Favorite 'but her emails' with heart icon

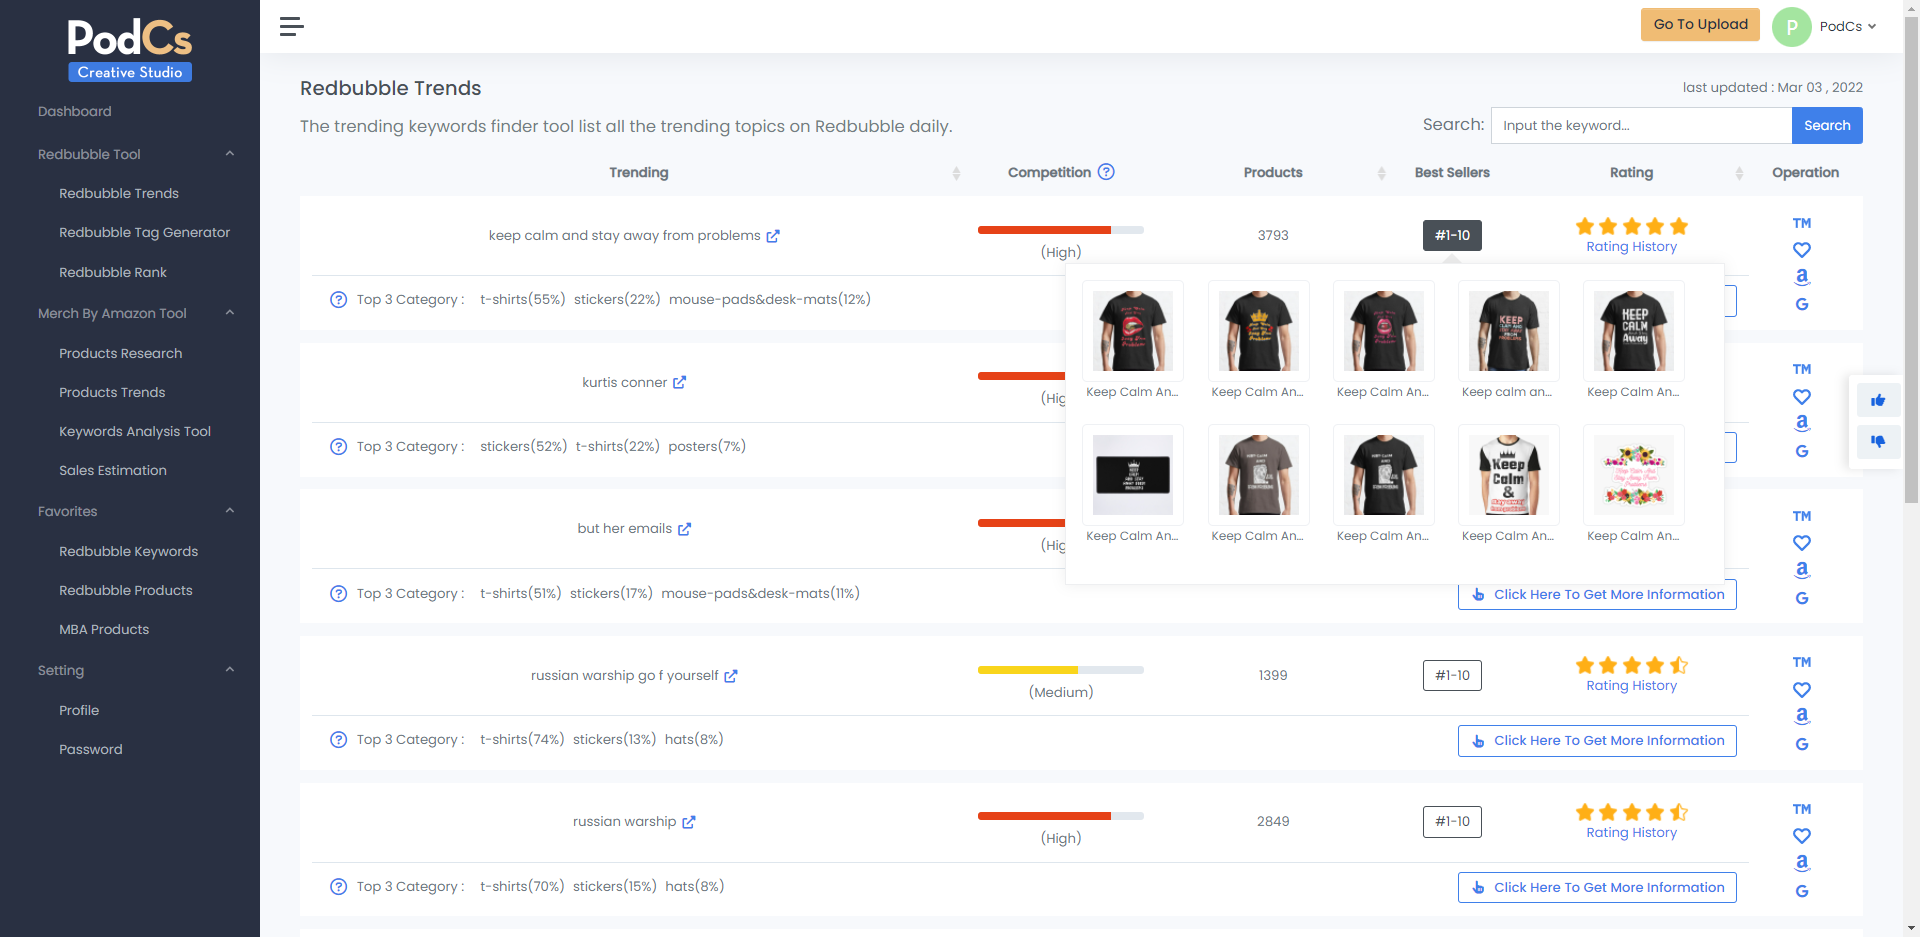tap(1802, 543)
